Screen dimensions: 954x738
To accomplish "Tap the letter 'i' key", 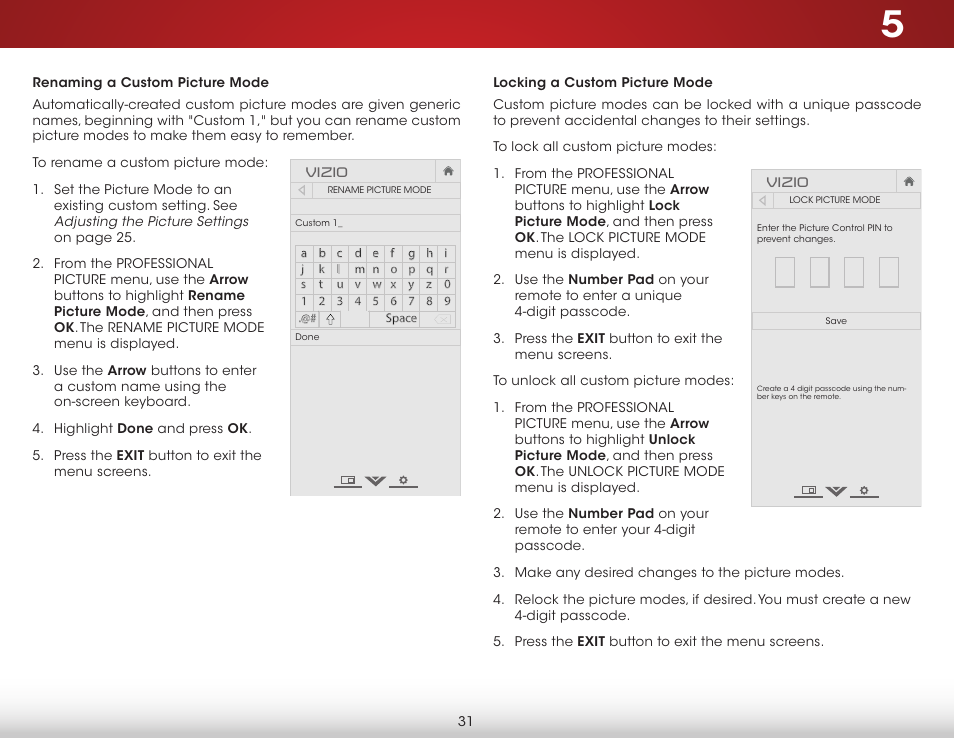I will click(446, 253).
